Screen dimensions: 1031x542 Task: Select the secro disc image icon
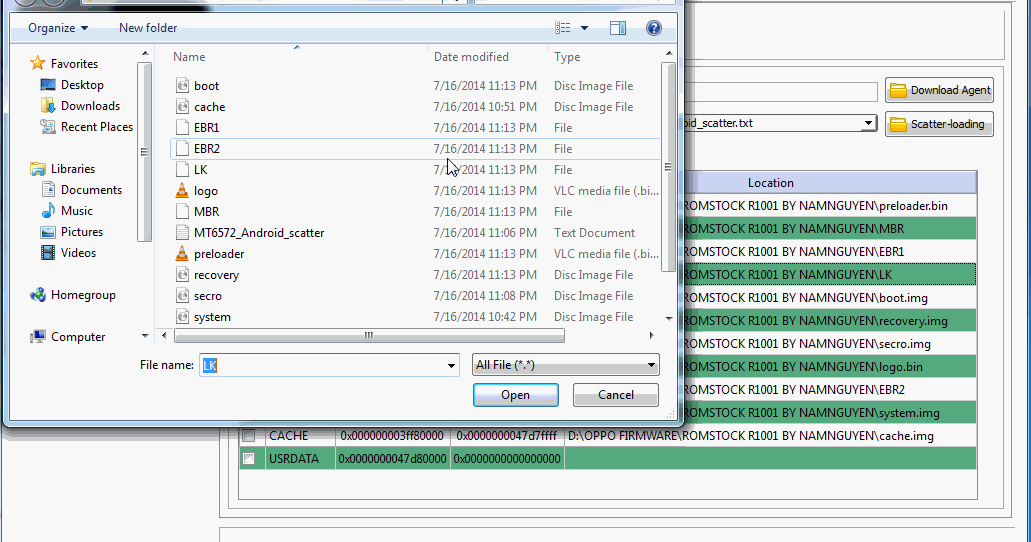click(183, 296)
